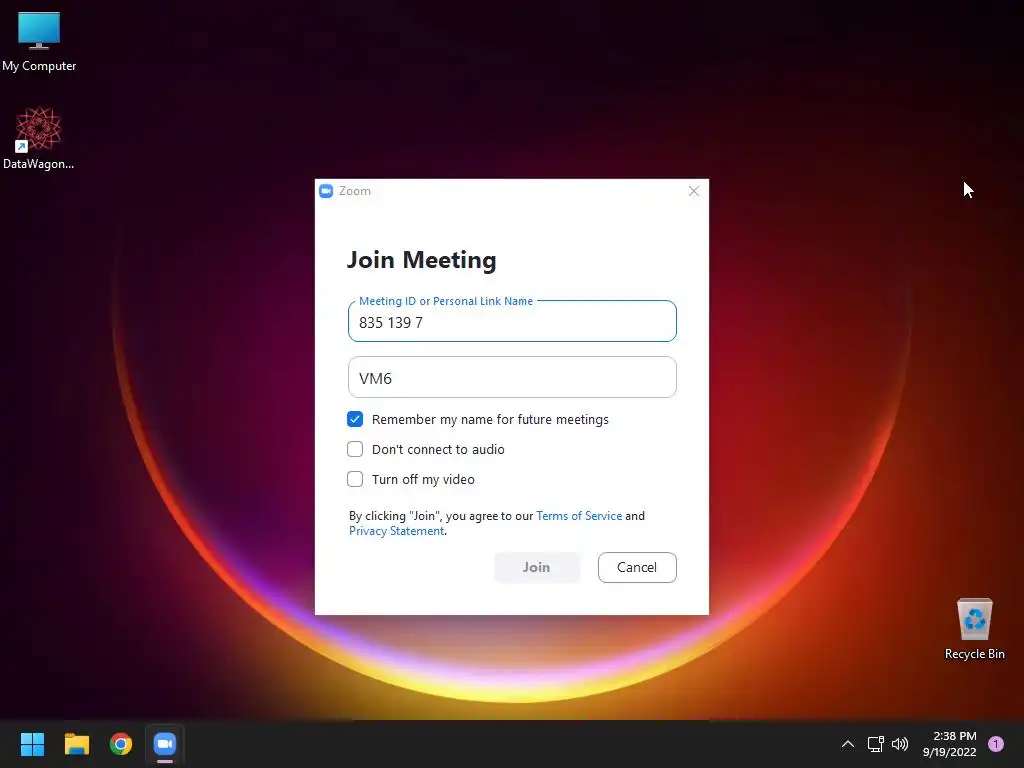Viewport: 1024px width, 768px height.
Task: Select Zoom app in taskbar
Action: [165, 744]
